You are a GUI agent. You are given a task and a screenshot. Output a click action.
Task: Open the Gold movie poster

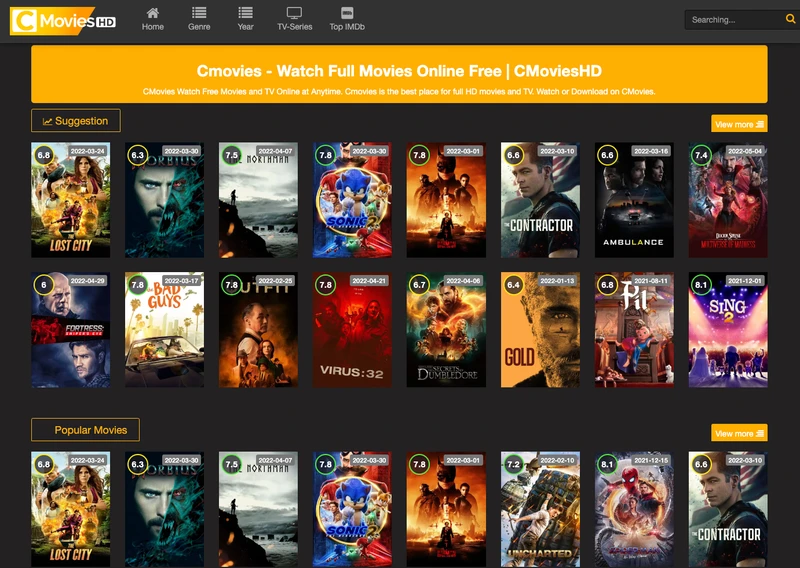coord(540,330)
